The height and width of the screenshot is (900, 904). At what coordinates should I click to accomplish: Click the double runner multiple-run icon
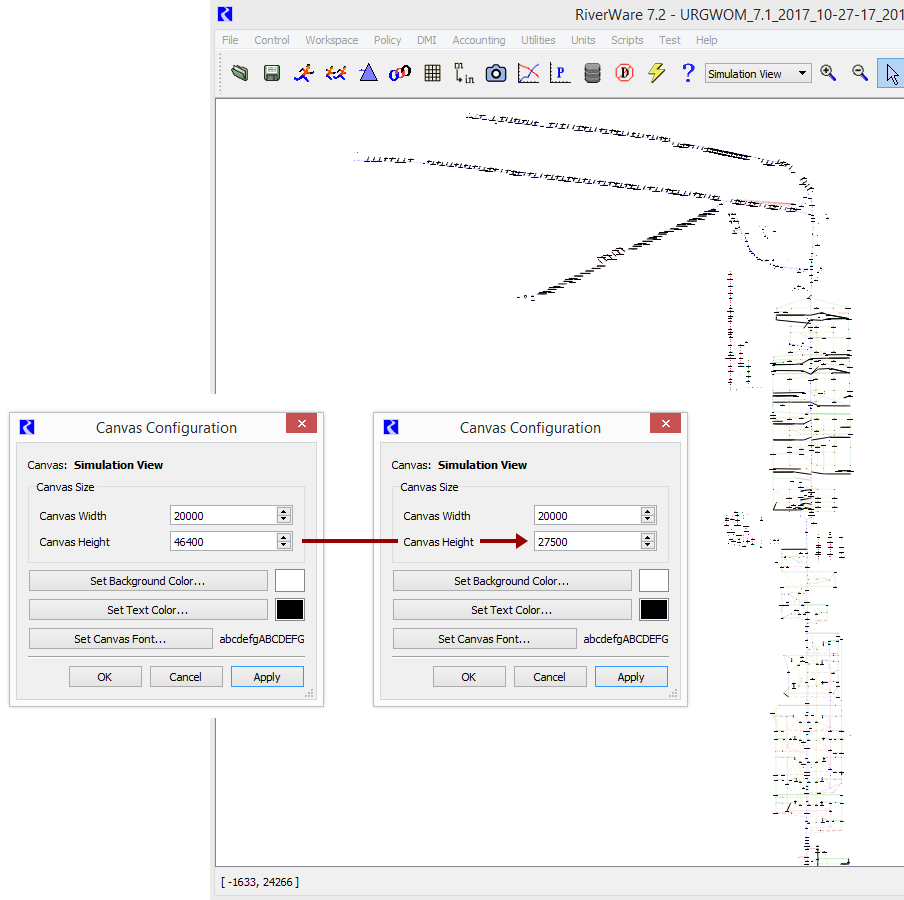click(336, 73)
